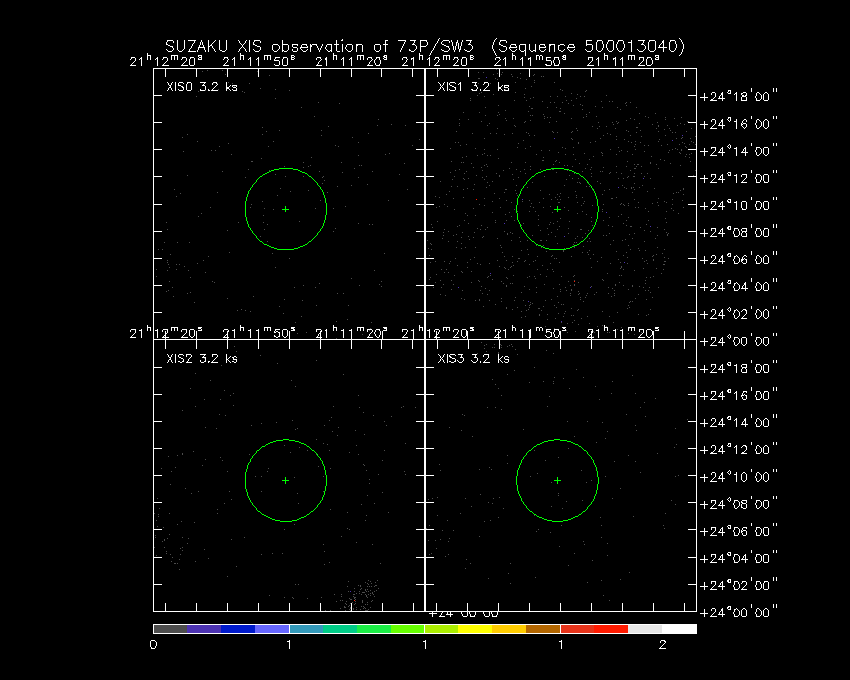Viewport: 850px width, 680px height.
Task: Click +24°12'00" label beside the XIS3 panel
Action: pos(738,450)
